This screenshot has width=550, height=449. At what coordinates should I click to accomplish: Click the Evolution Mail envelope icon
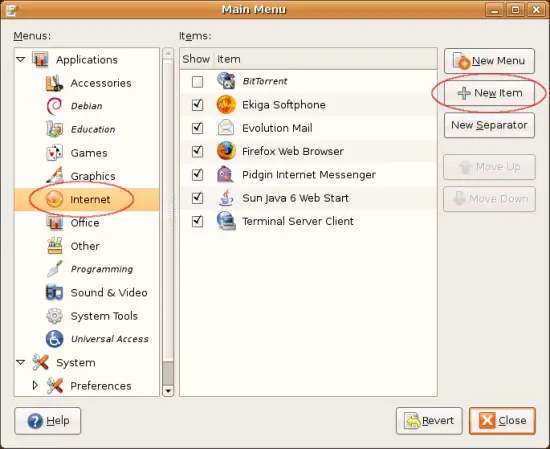[x=226, y=128]
